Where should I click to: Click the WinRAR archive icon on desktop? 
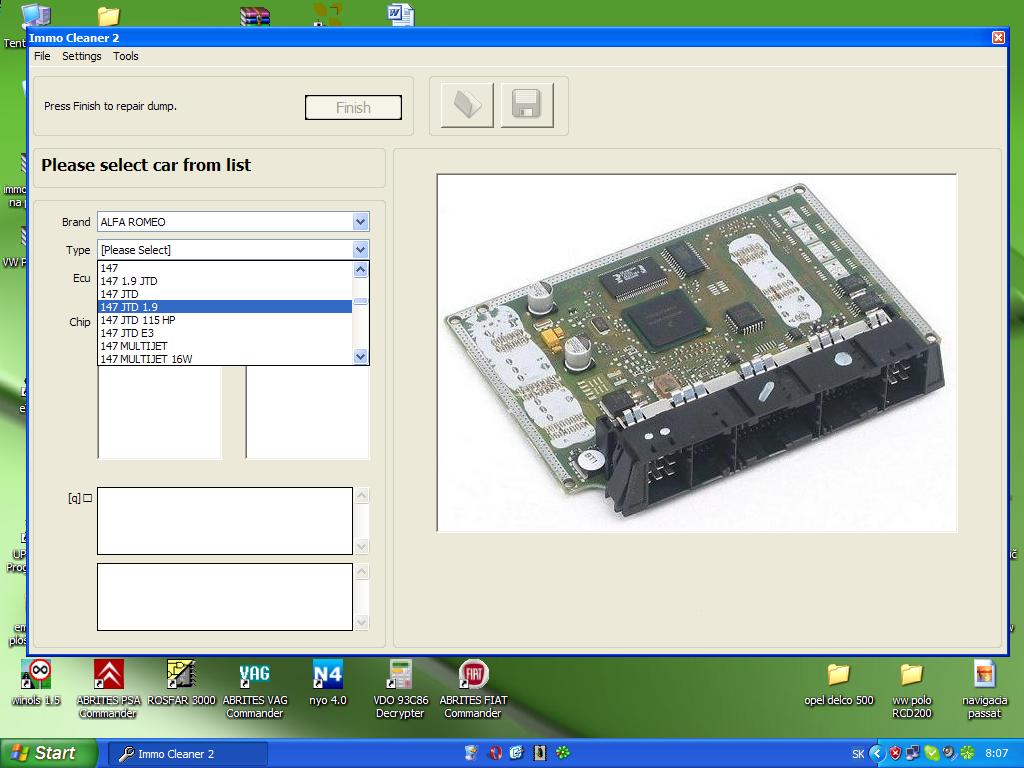[x=255, y=15]
